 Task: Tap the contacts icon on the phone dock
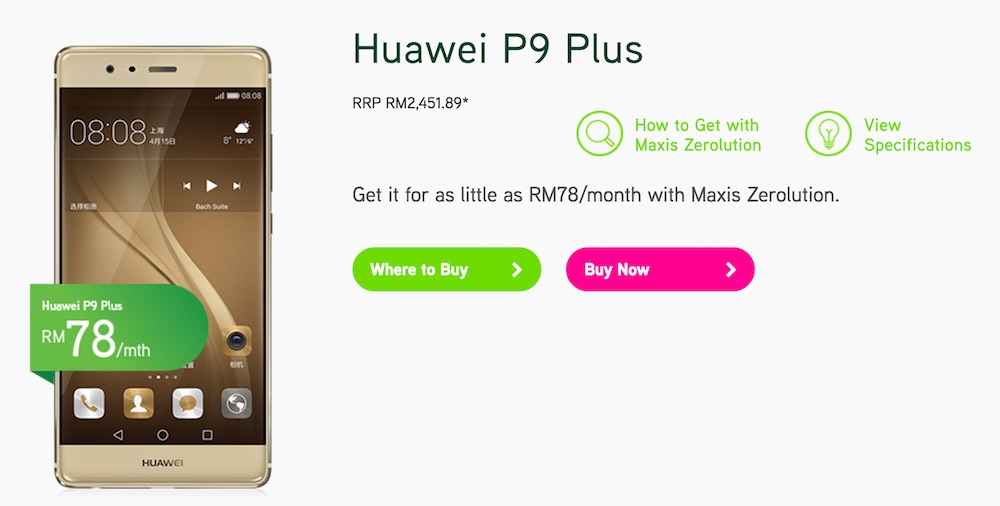[x=138, y=404]
